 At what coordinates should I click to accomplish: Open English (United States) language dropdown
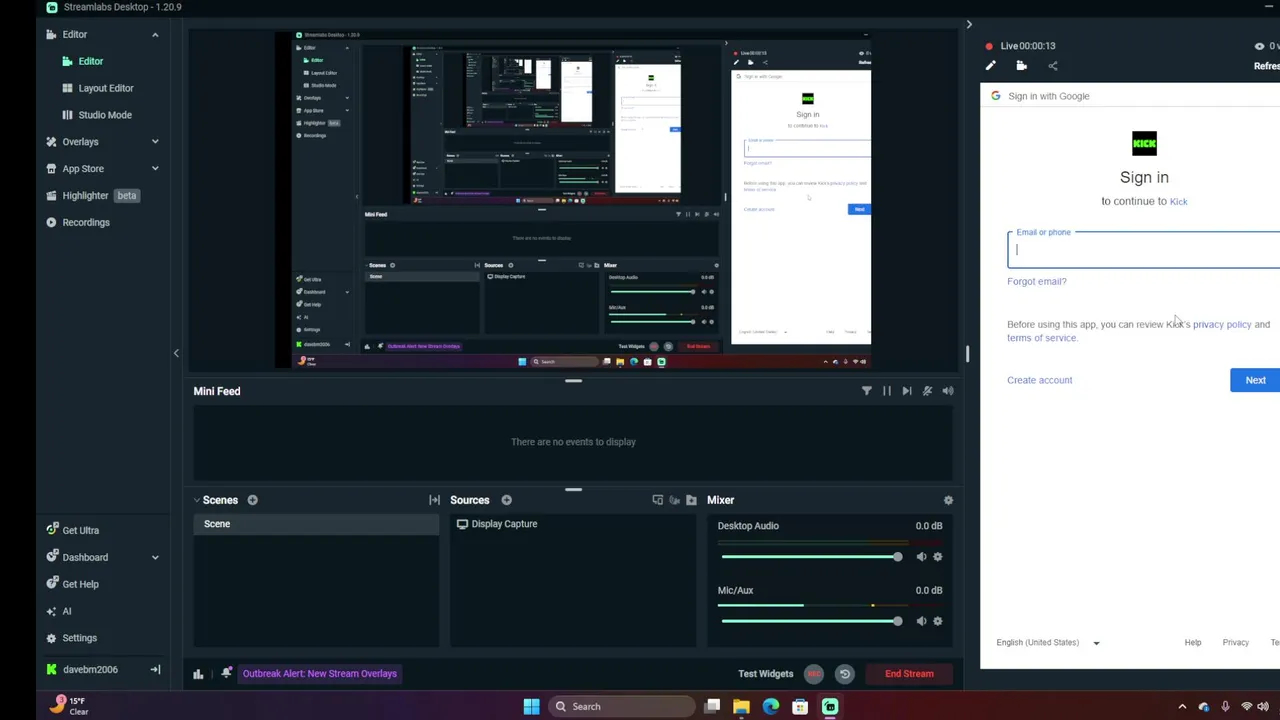(x=1047, y=643)
